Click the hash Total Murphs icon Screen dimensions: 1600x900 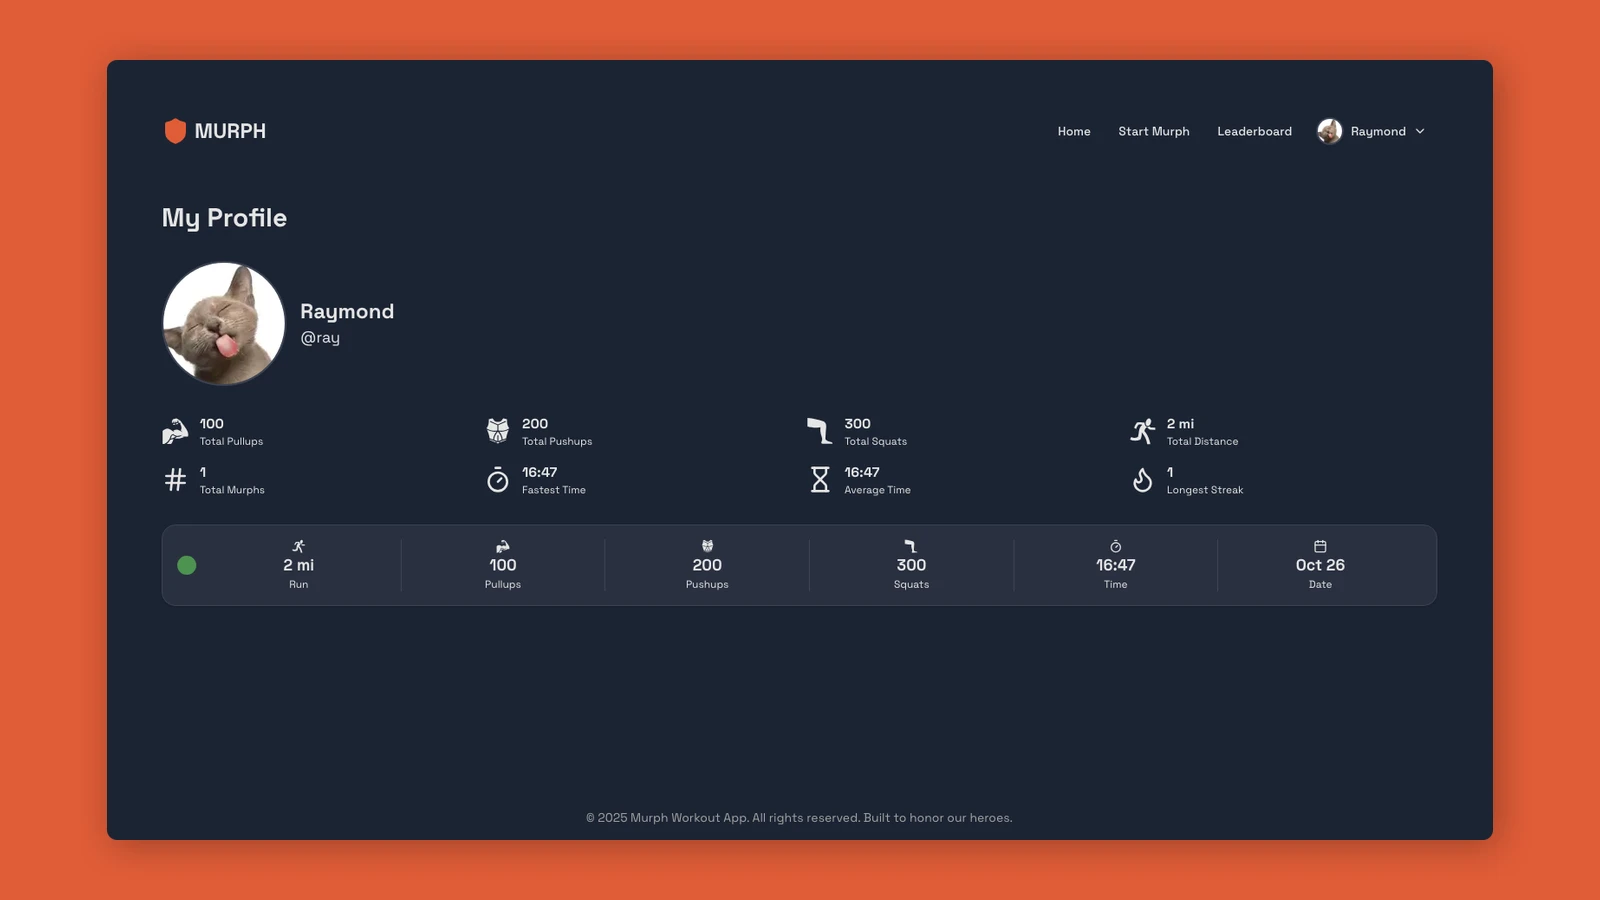tap(175, 480)
